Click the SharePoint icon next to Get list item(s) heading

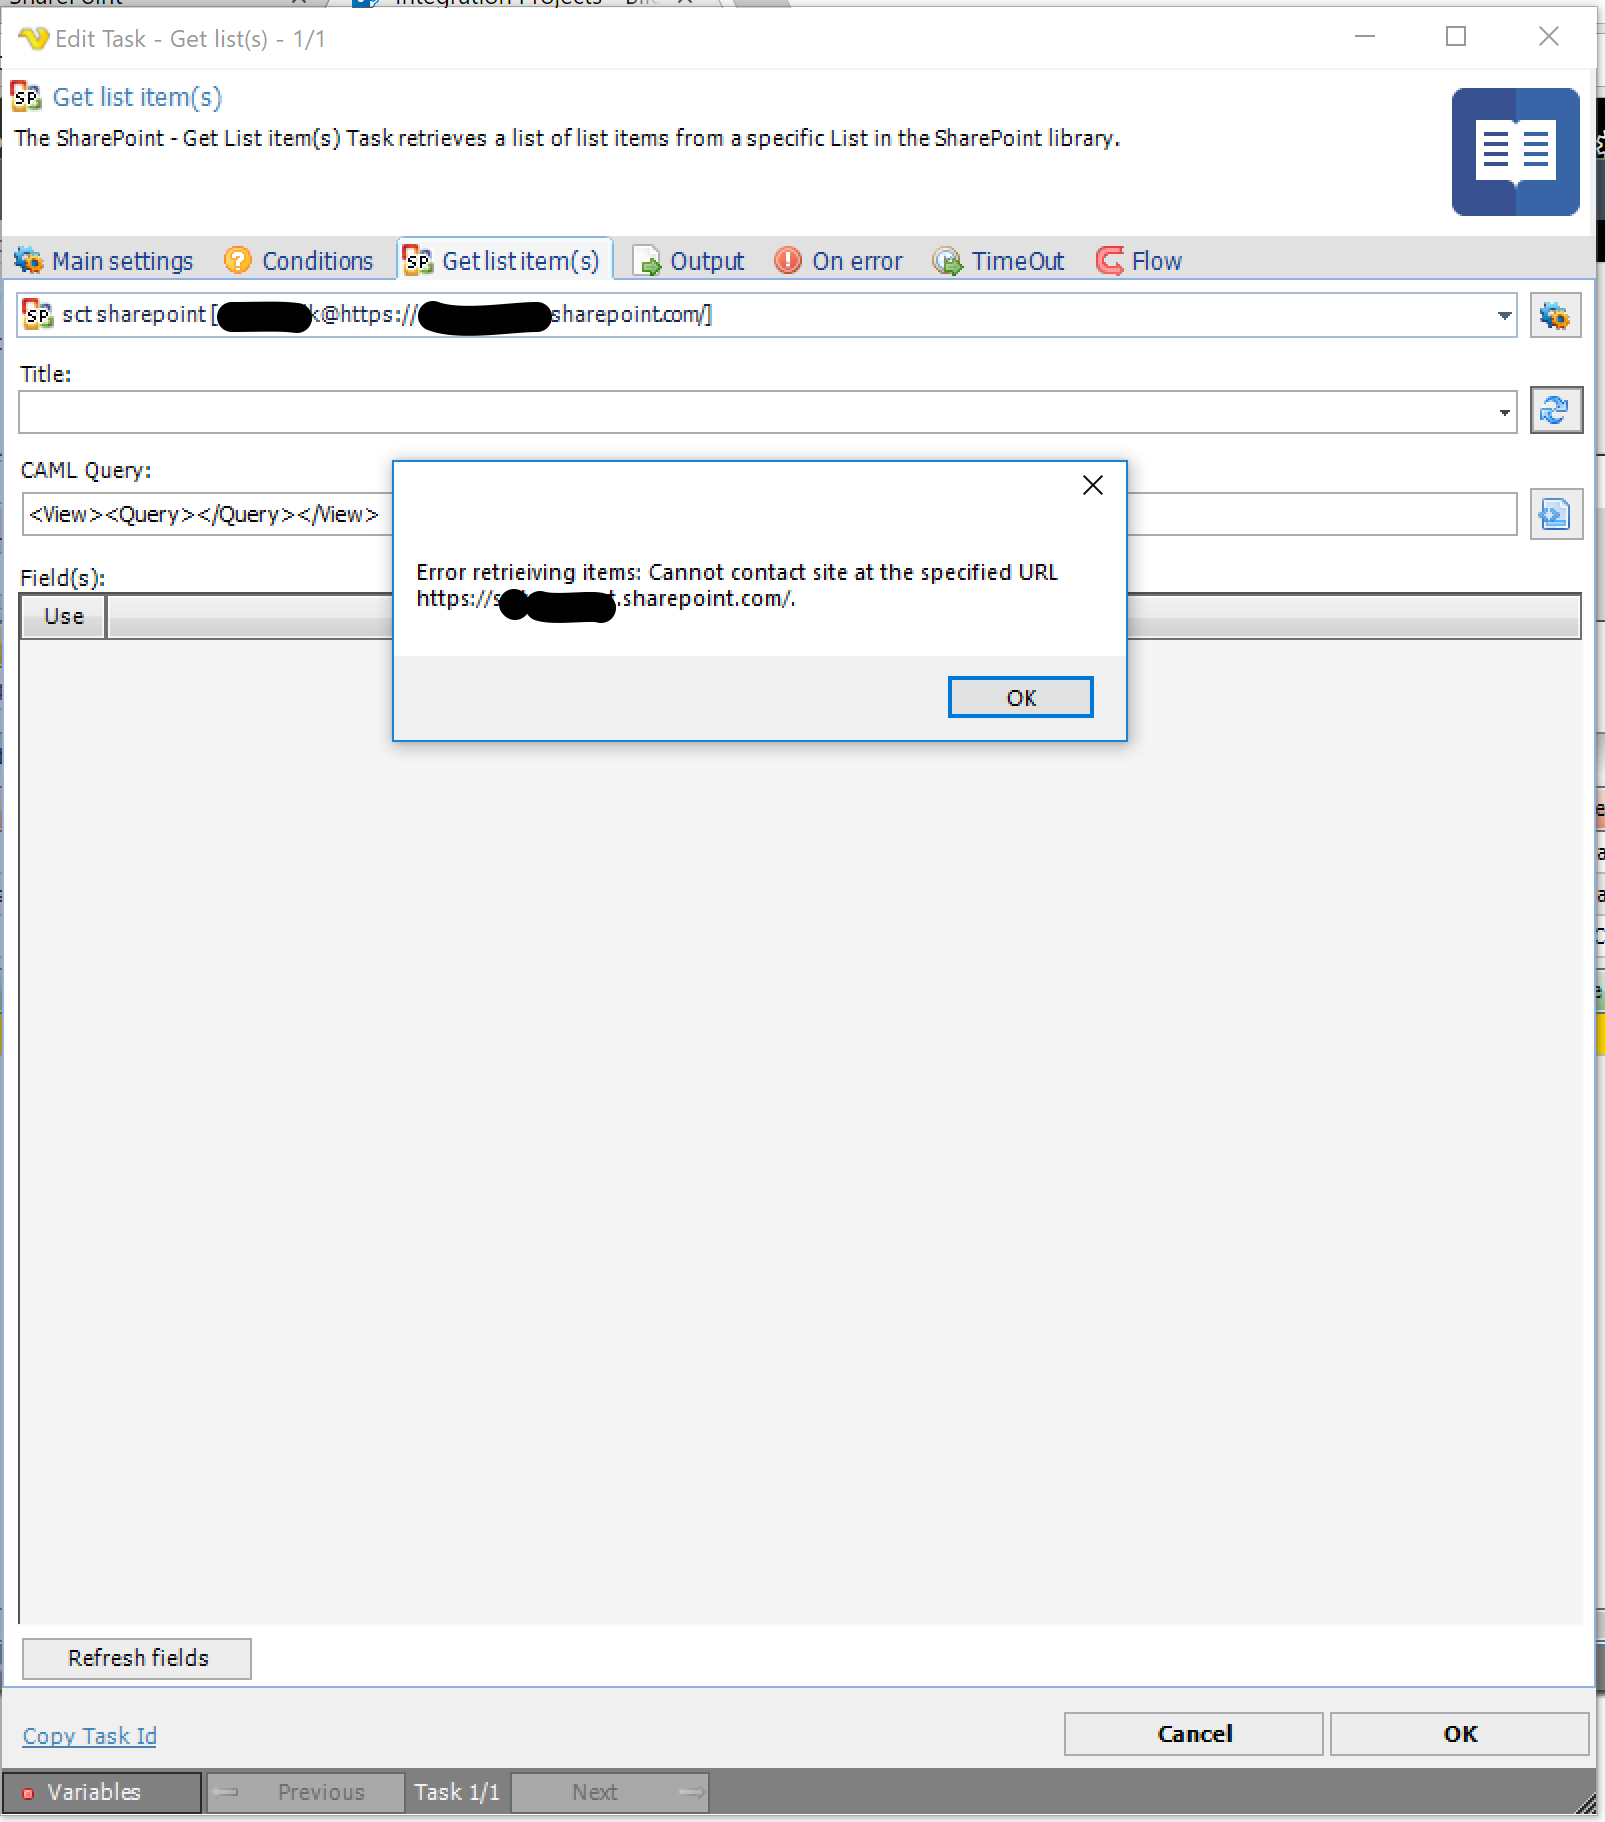26,97
